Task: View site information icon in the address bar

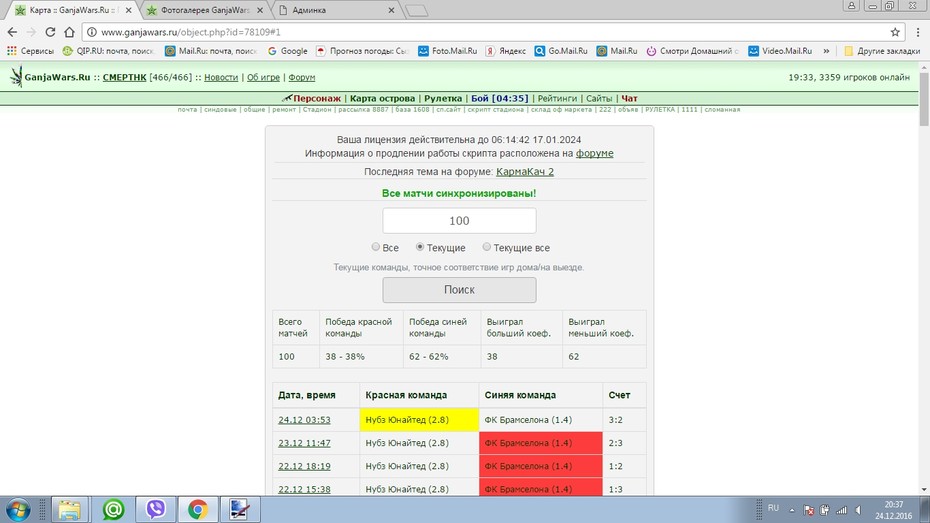Action: pyautogui.click(x=91, y=32)
